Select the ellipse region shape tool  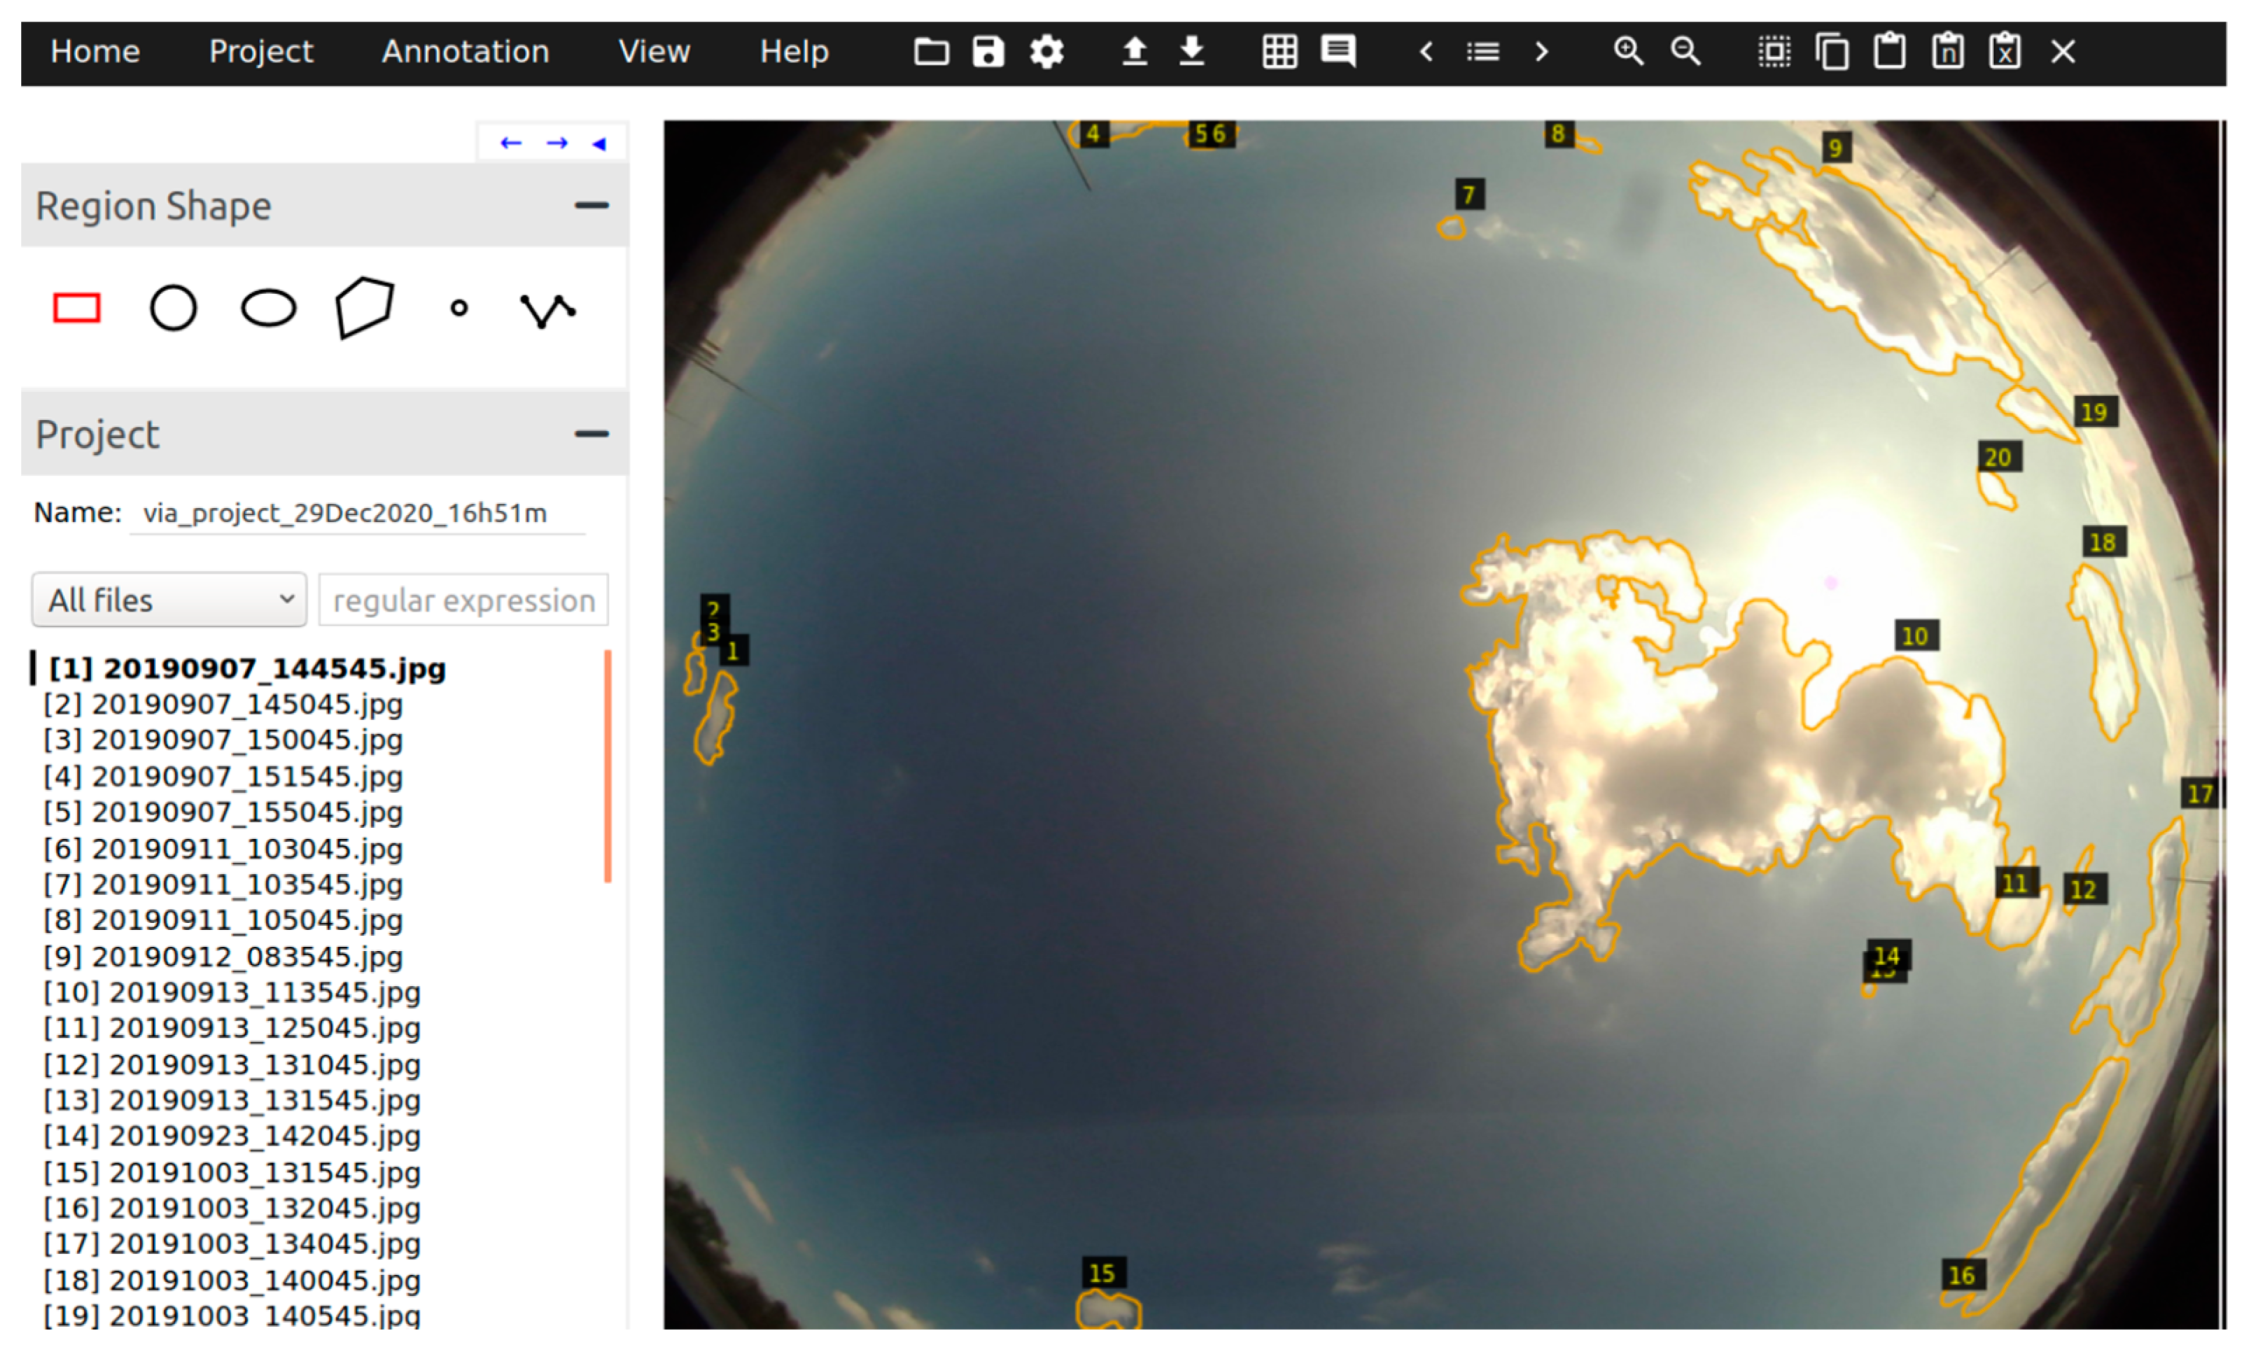point(268,308)
